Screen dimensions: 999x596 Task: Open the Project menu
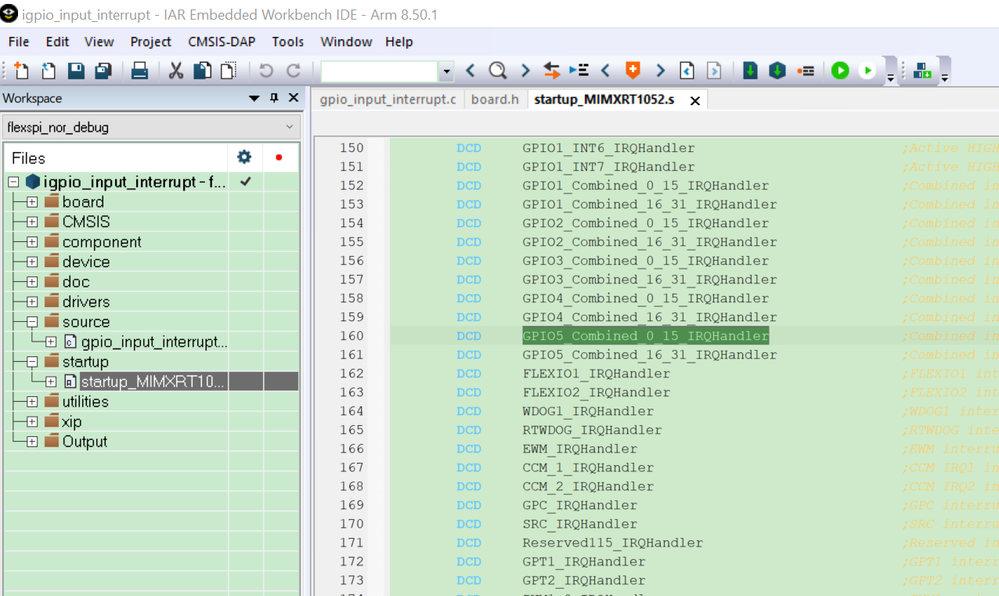pyautogui.click(x=150, y=41)
